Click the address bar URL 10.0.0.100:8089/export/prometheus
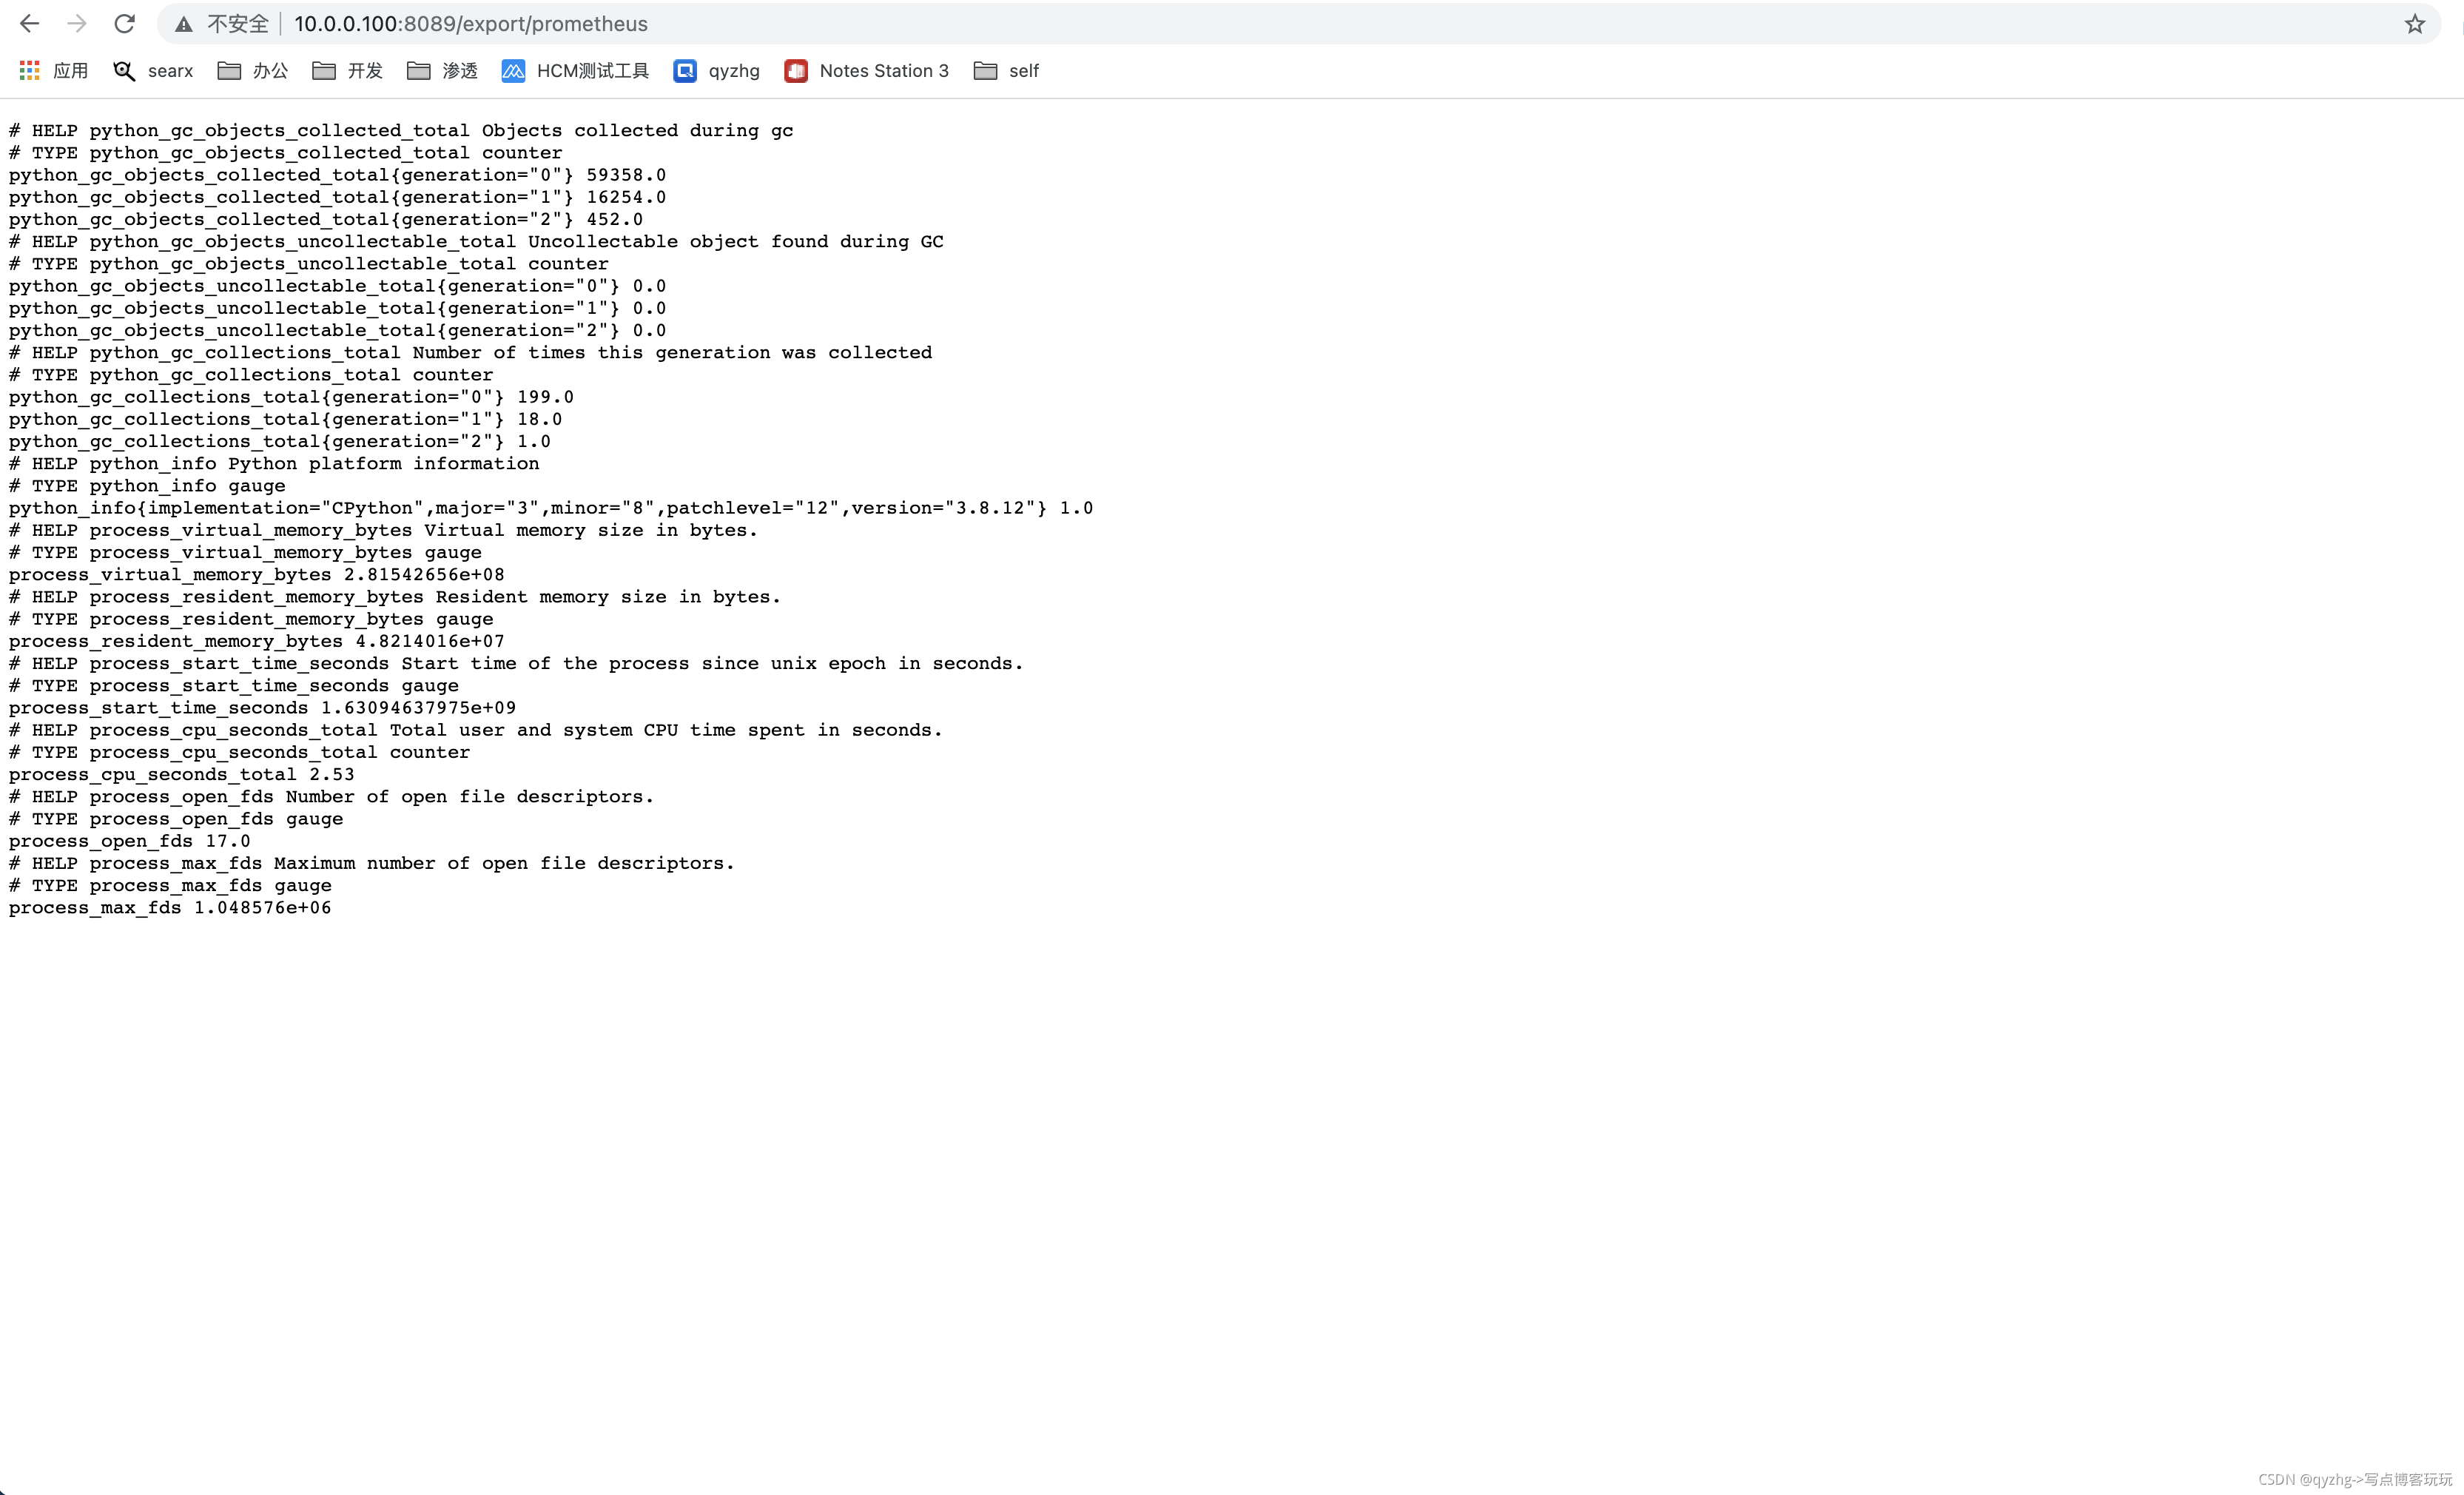Image resolution: width=2464 pixels, height=1495 pixels. point(471,24)
